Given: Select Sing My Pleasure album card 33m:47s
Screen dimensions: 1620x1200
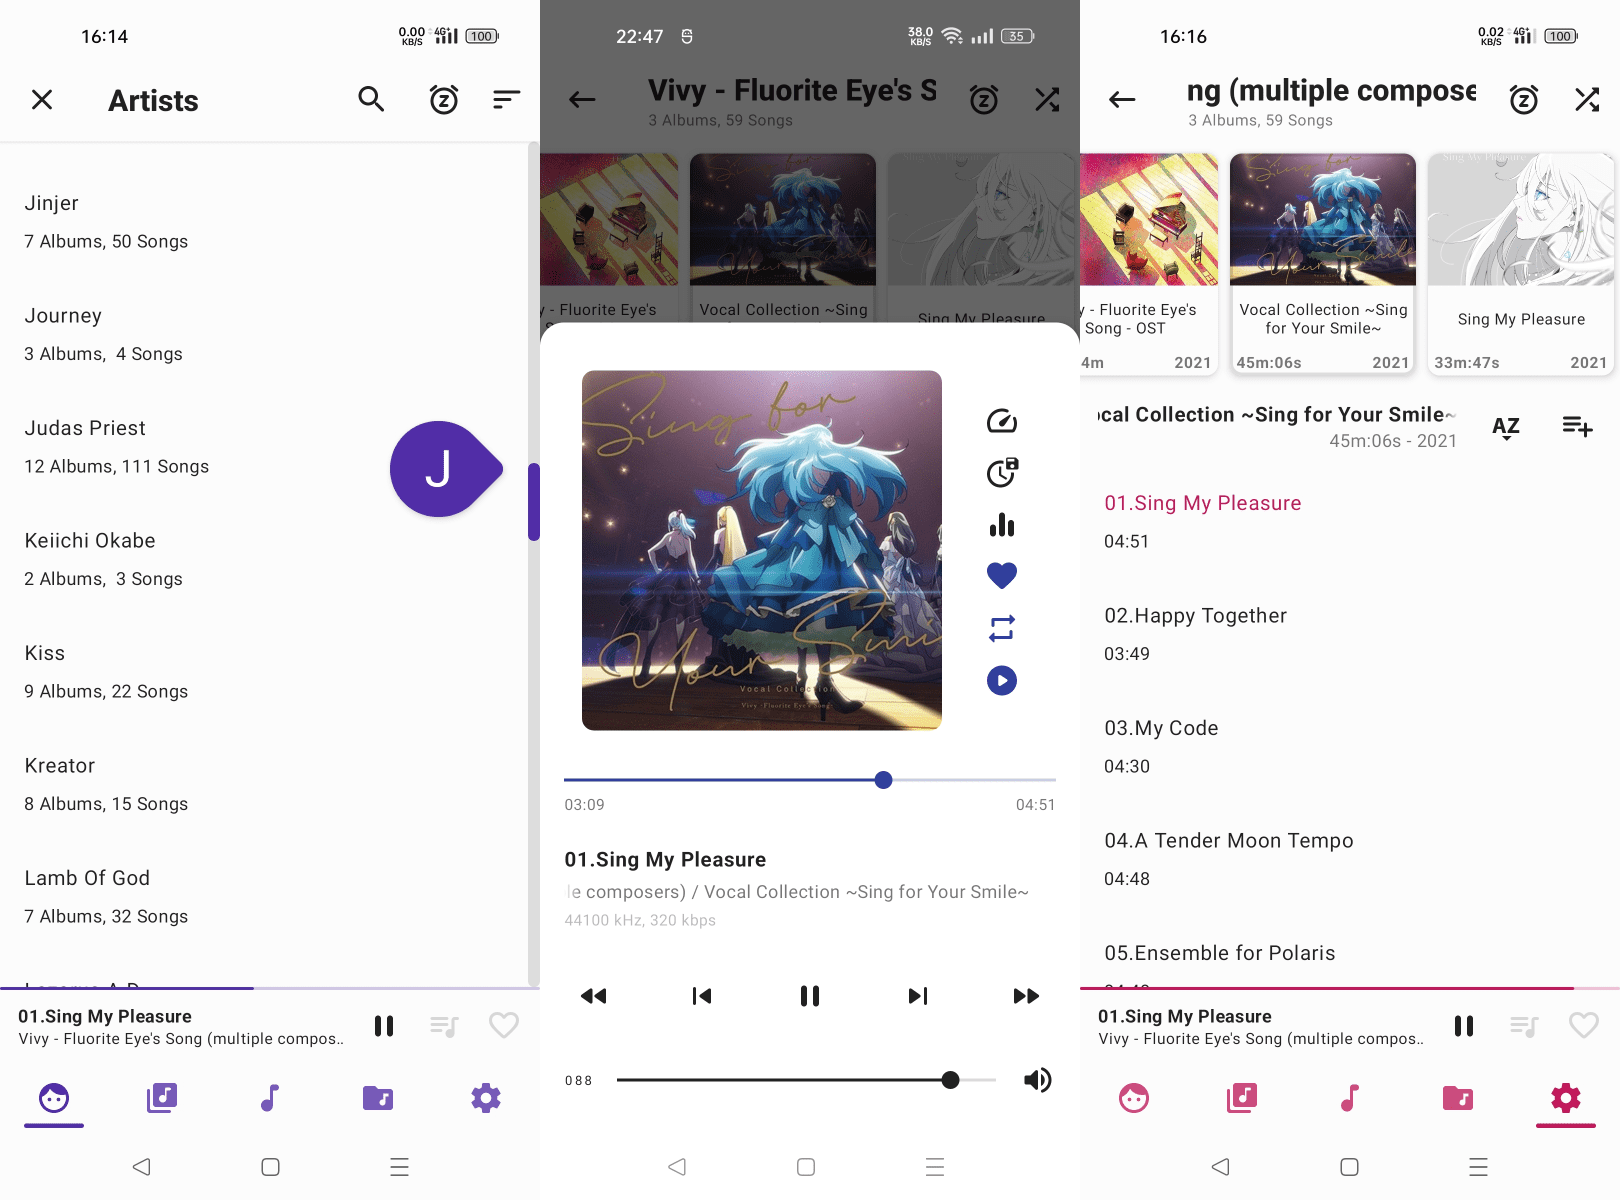Looking at the screenshot, I should [1521, 264].
